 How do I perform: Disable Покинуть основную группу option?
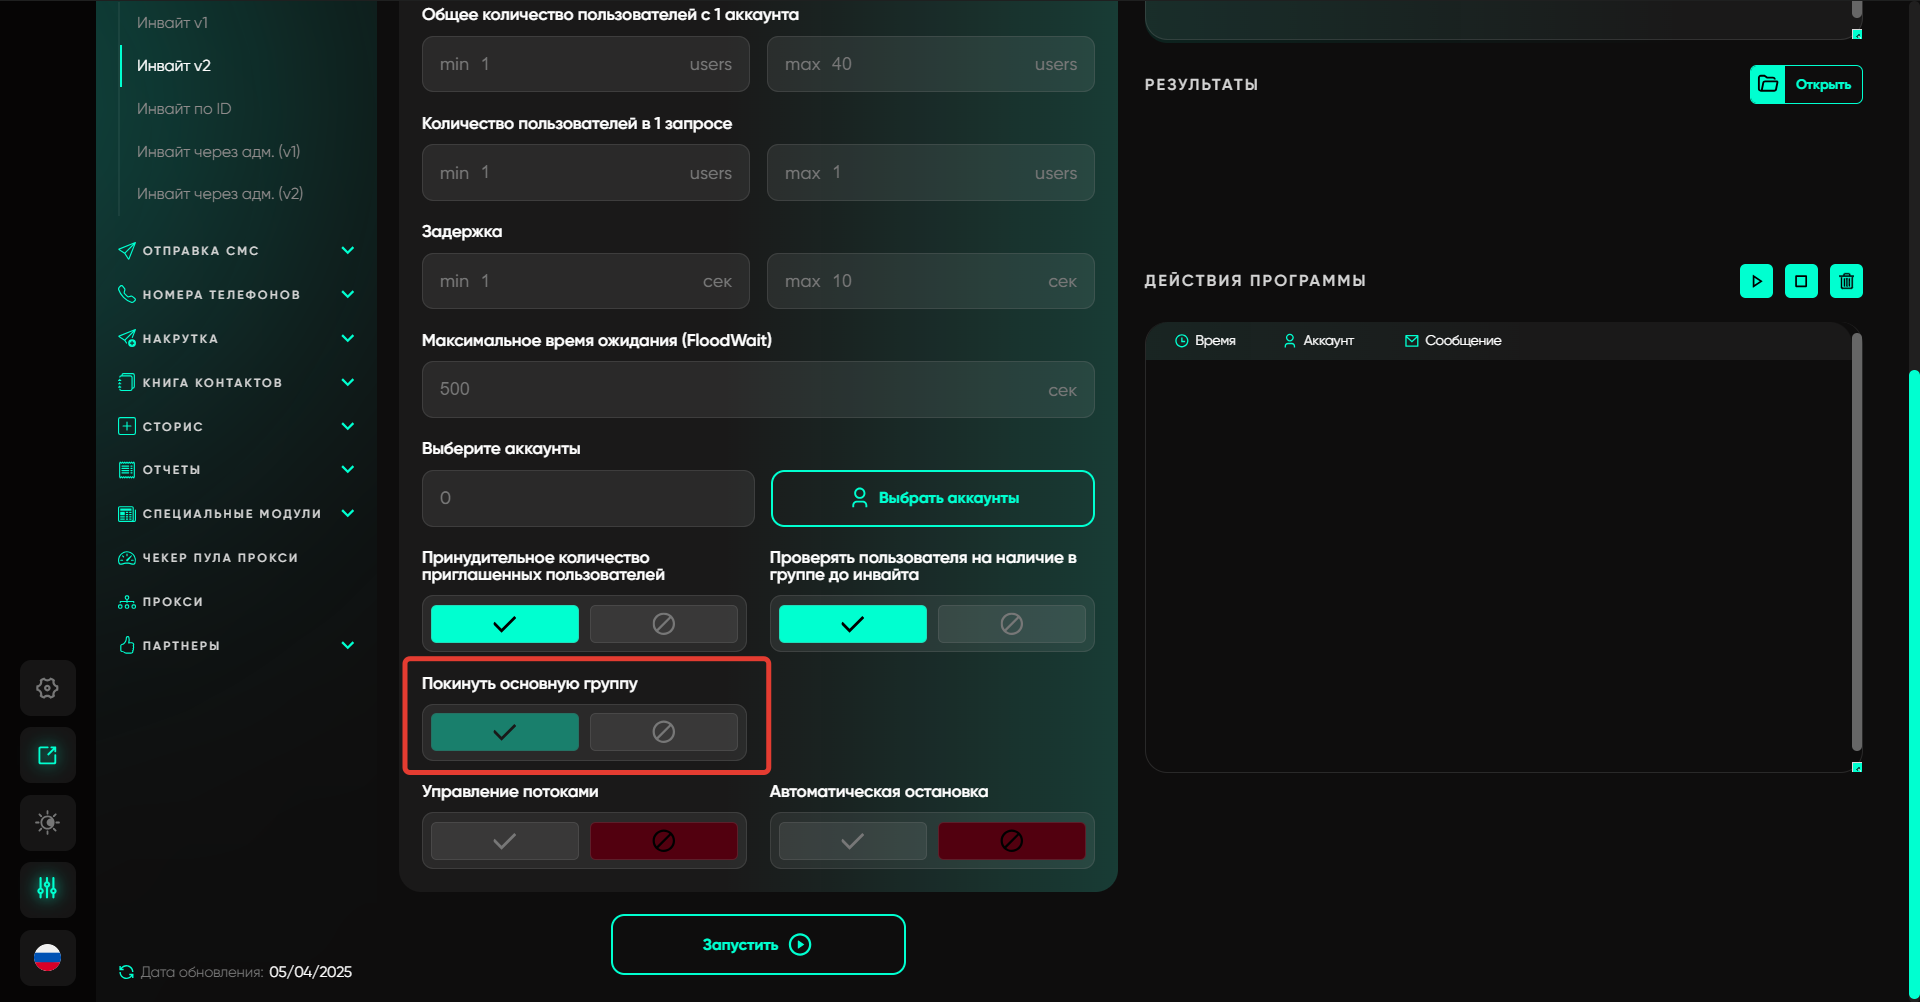[663, 732]
